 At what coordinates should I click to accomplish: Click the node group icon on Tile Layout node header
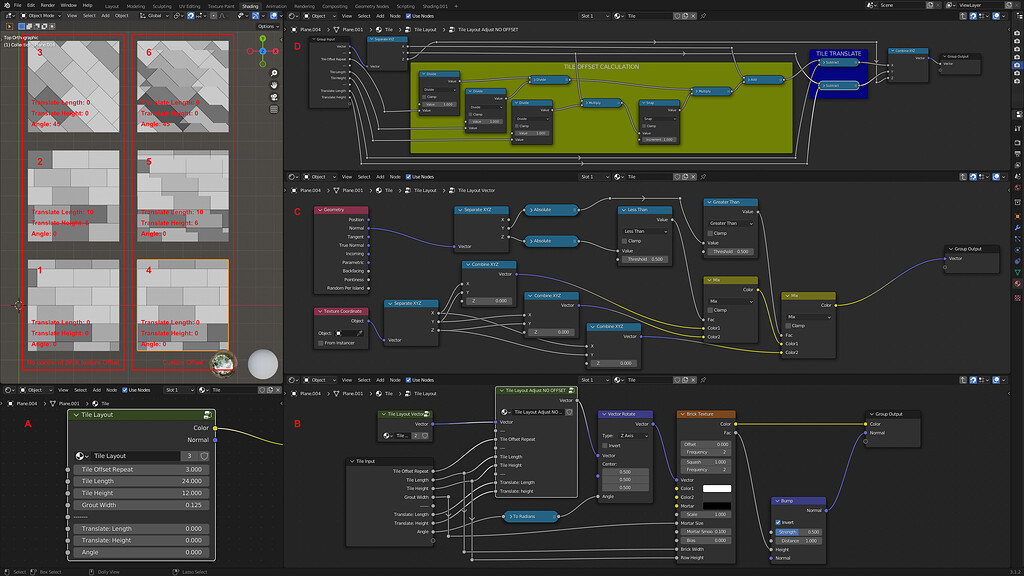(x=207, y=415)
